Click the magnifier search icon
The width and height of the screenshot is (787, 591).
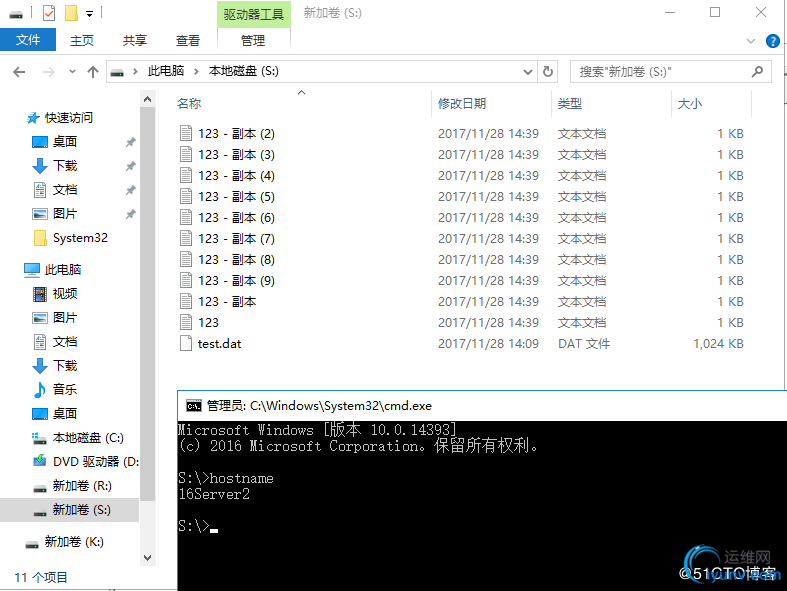point(757,72)
